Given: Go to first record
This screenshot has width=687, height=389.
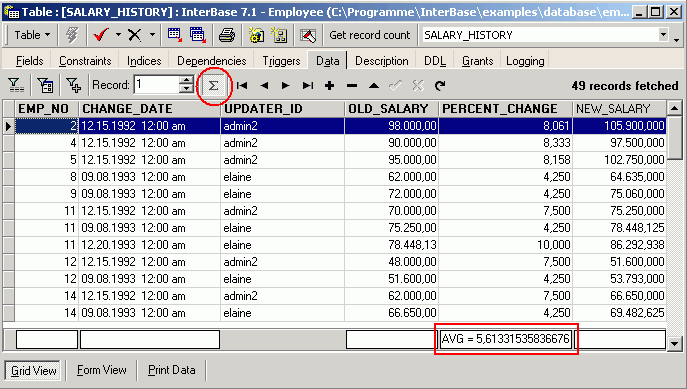Looking at the screenshot, I should click(242, 85).
